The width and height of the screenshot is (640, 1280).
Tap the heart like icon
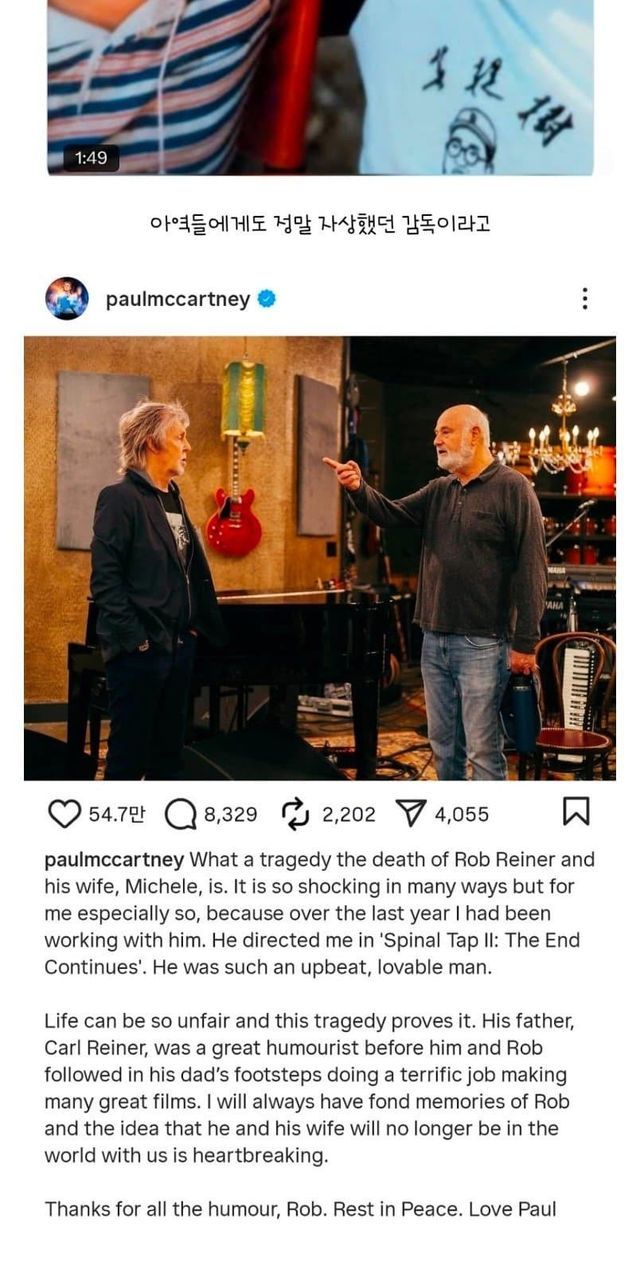(x=64, y=814)
